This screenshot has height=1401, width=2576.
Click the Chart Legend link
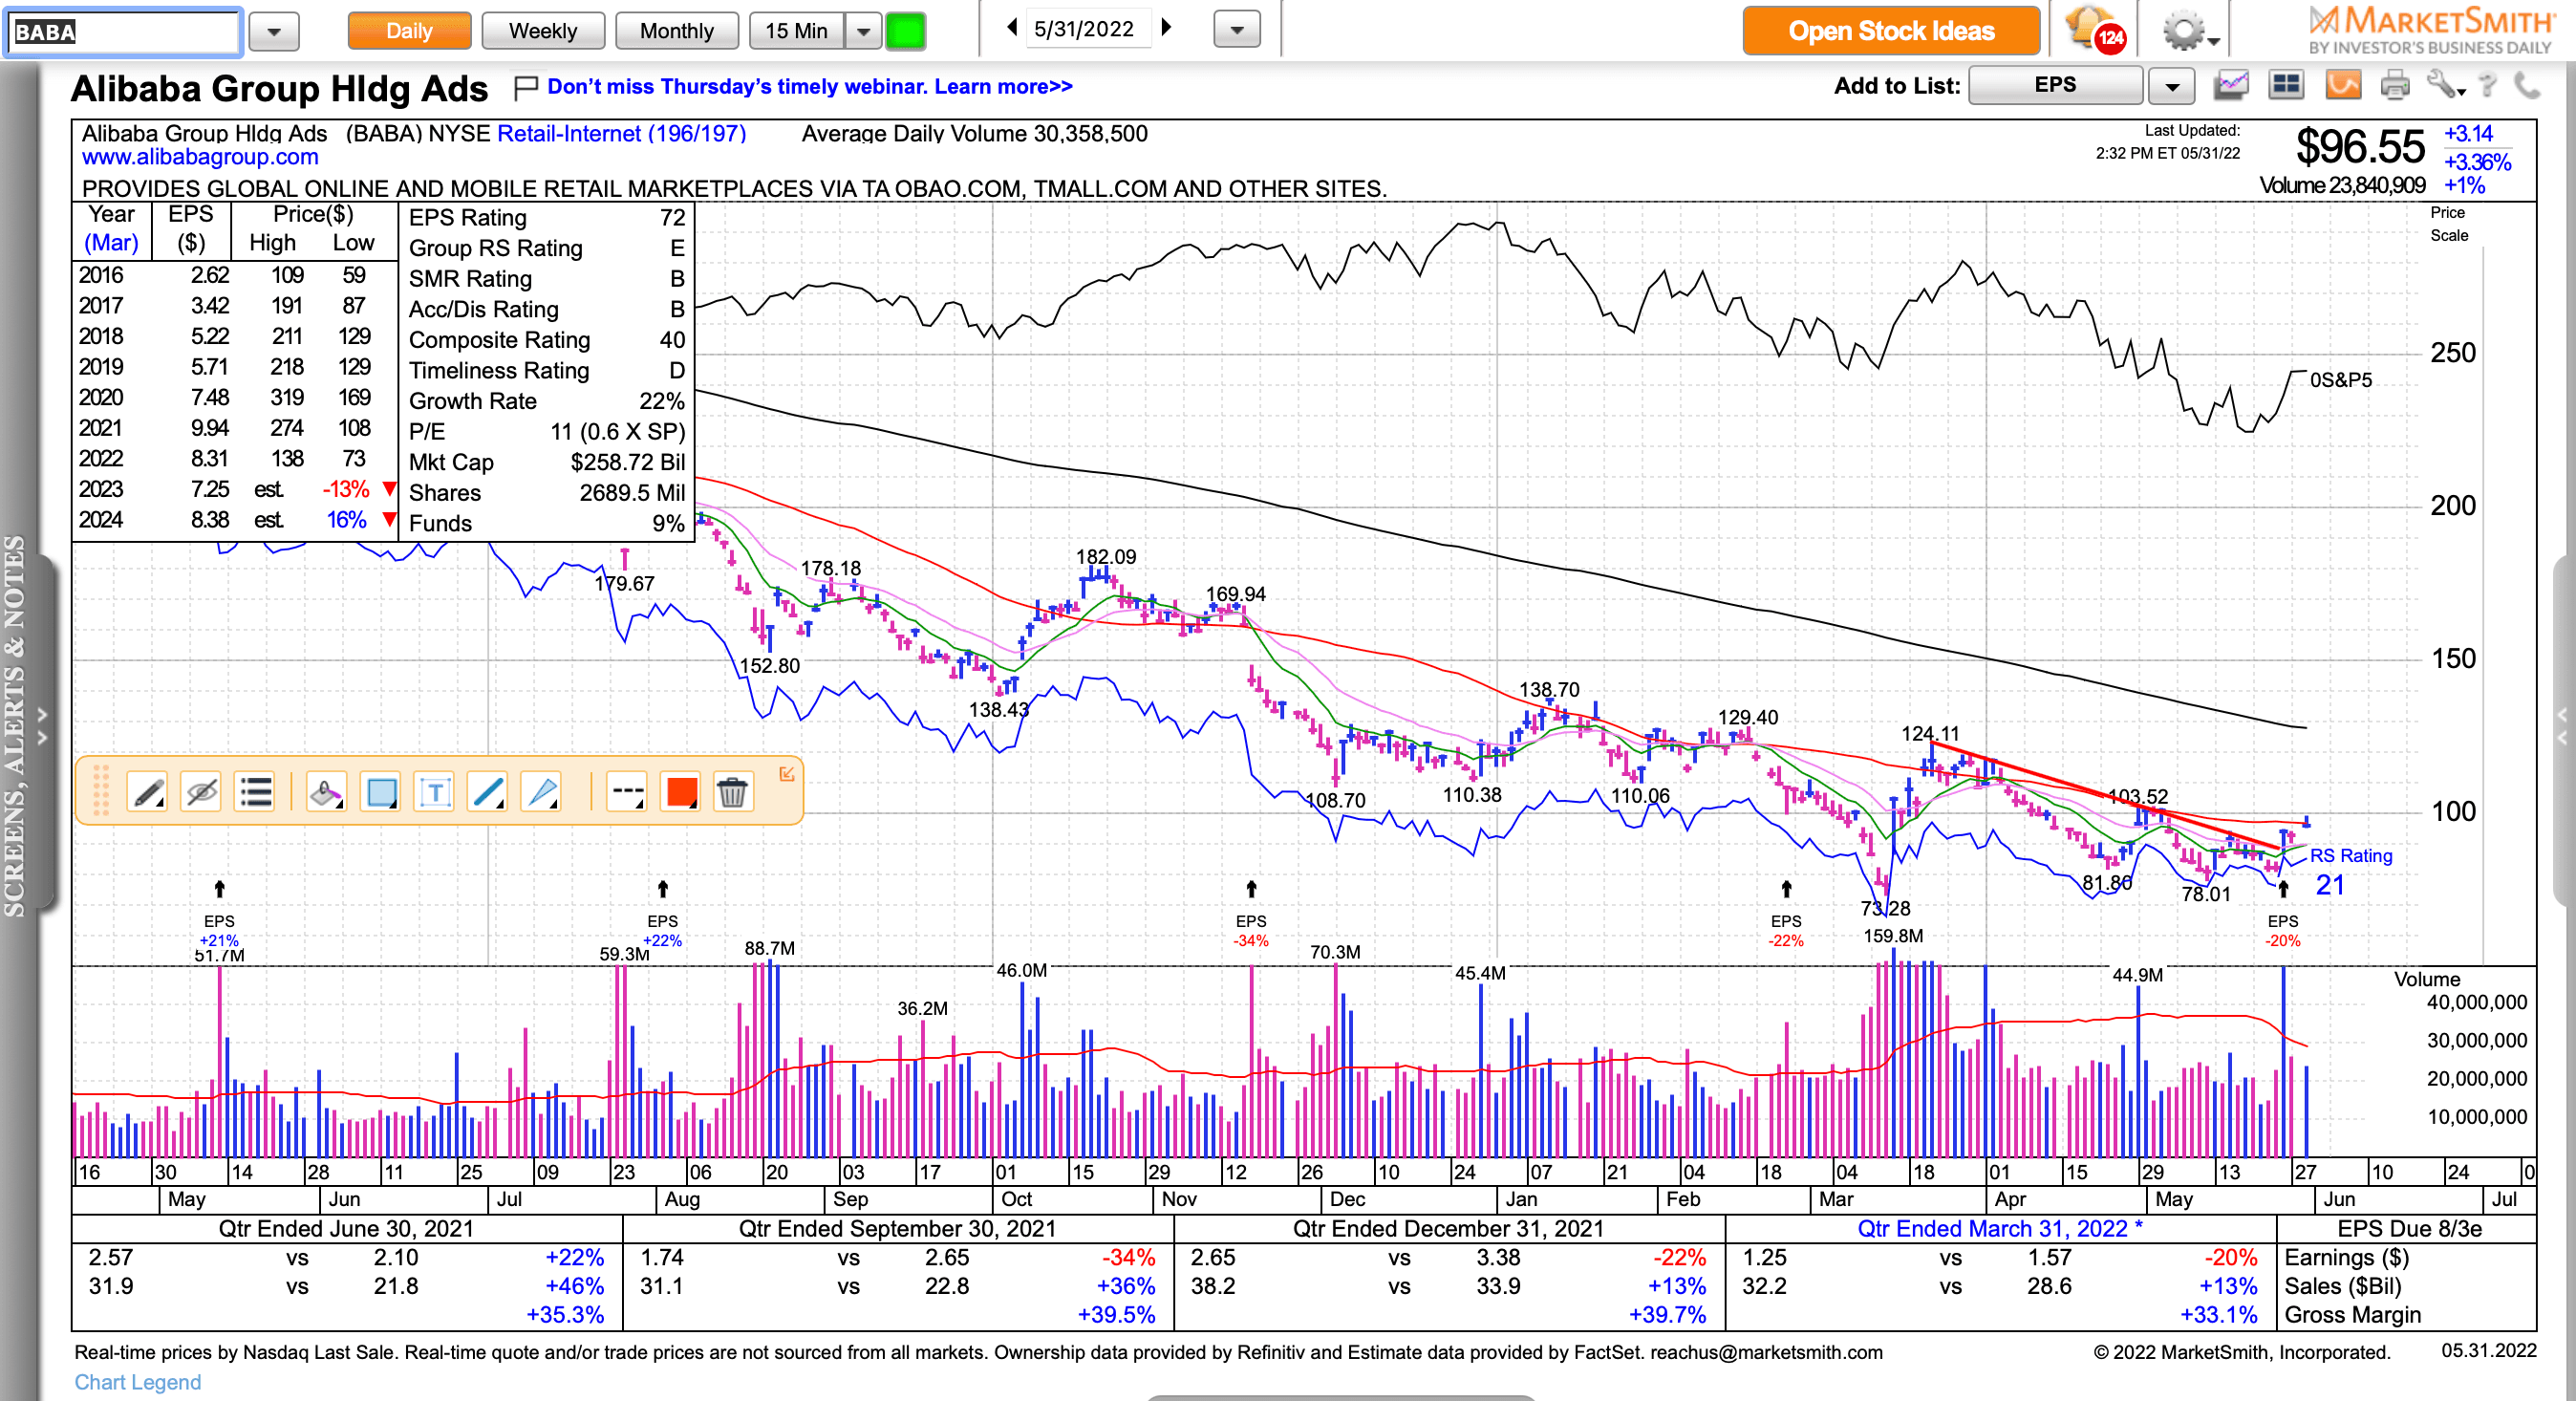tap(138, 1382)
